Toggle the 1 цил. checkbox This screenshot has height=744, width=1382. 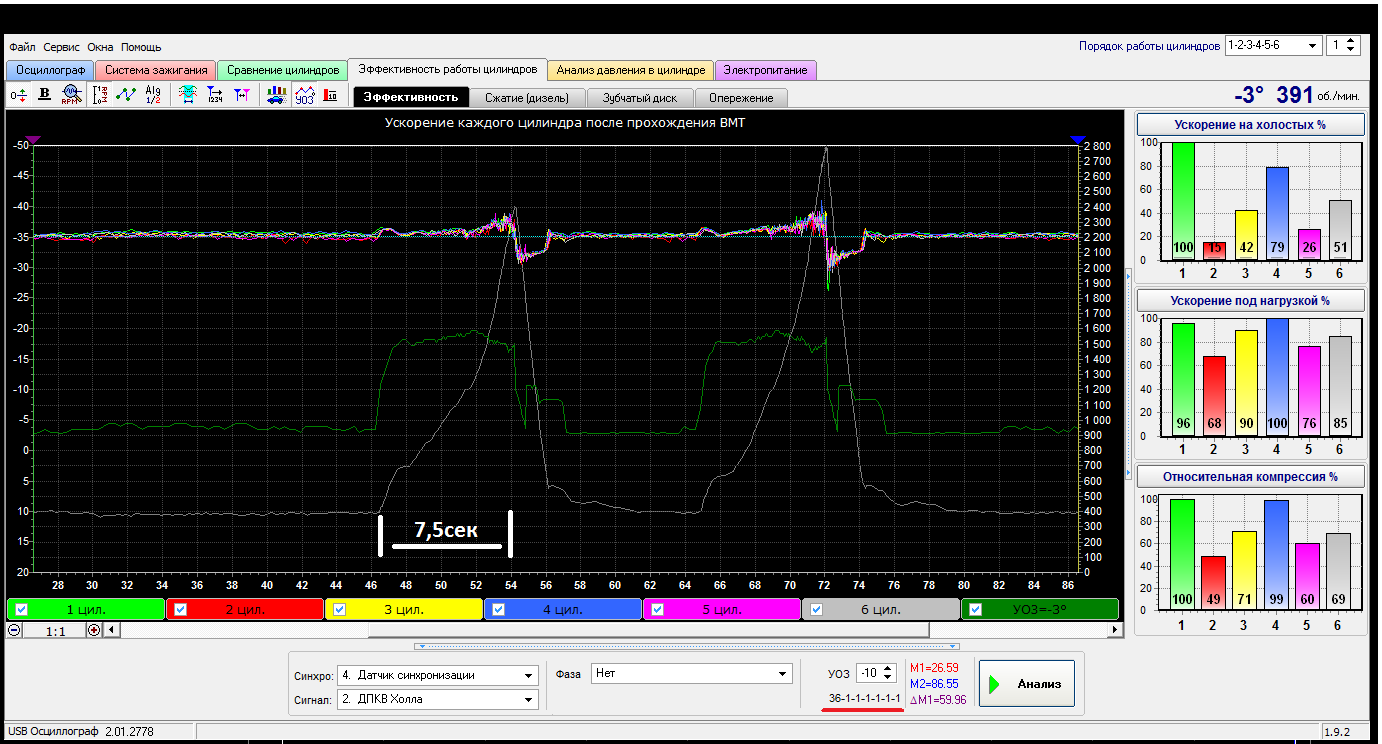(x=21, y=609)
